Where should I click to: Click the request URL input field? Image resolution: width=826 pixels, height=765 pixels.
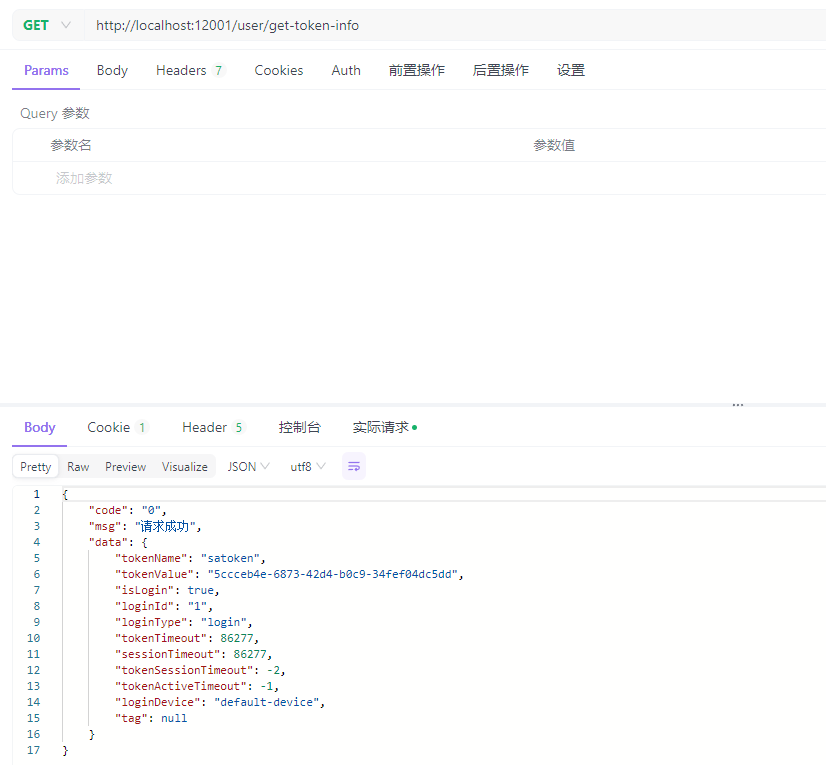450,25
